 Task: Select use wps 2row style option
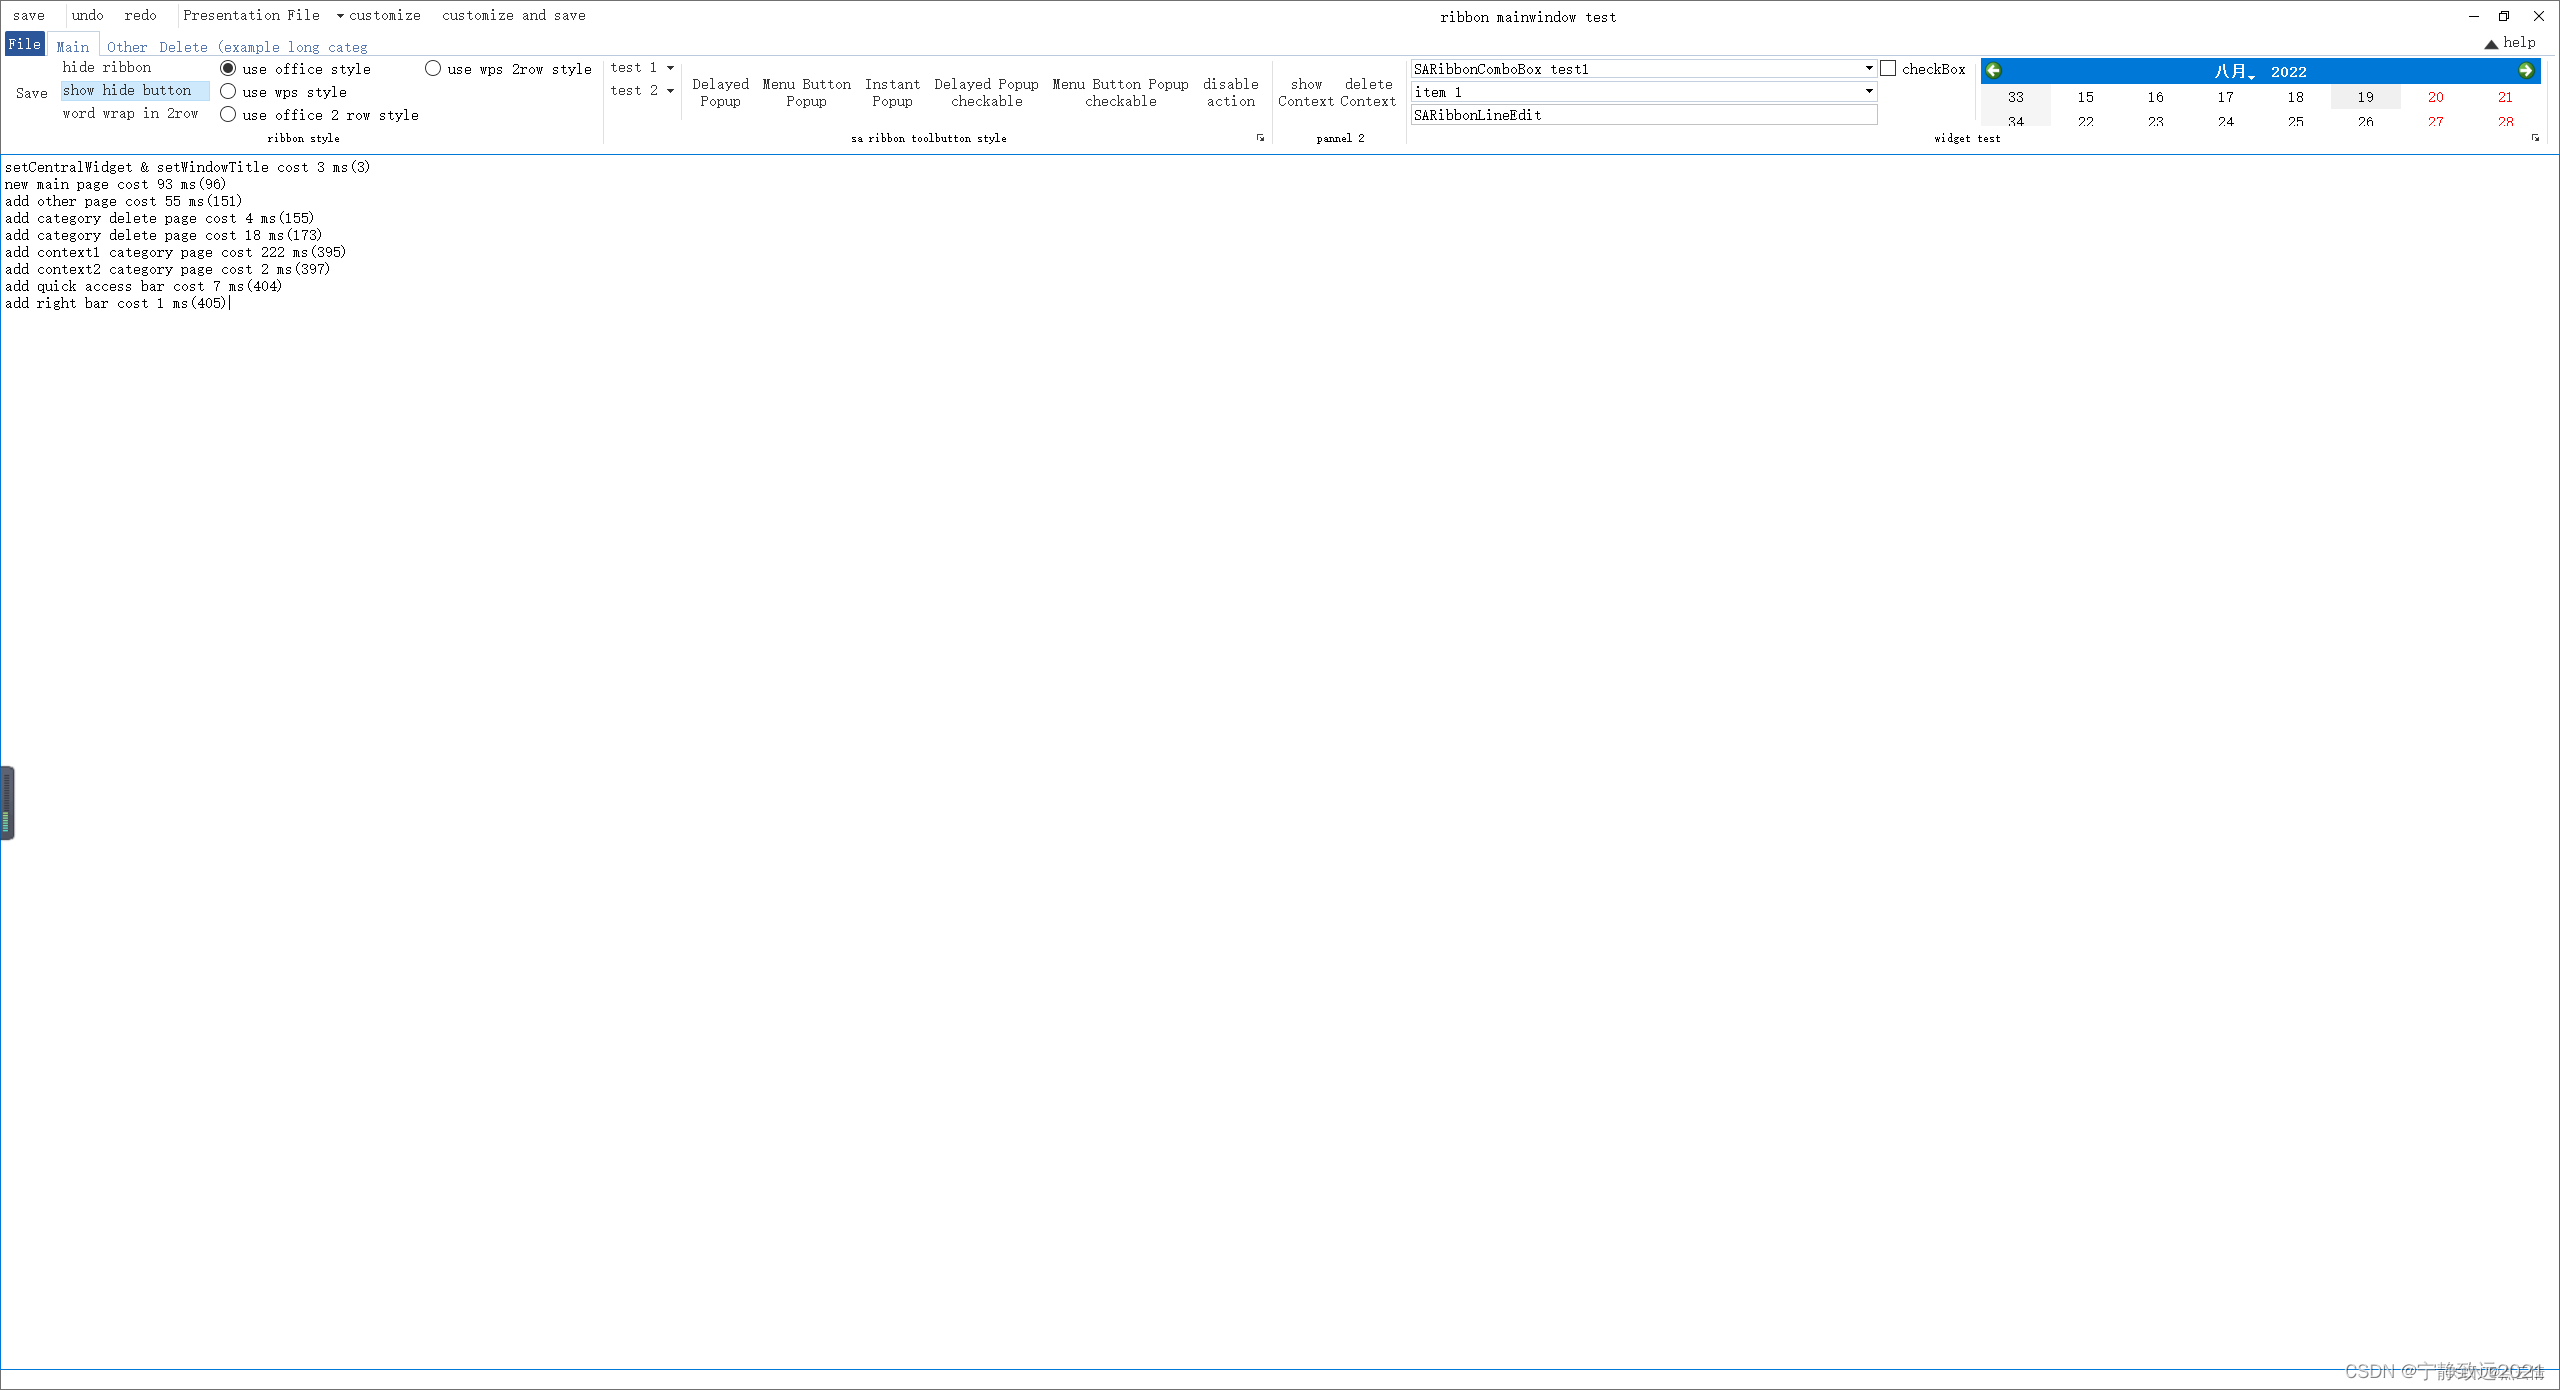click(x=509, y=69)
